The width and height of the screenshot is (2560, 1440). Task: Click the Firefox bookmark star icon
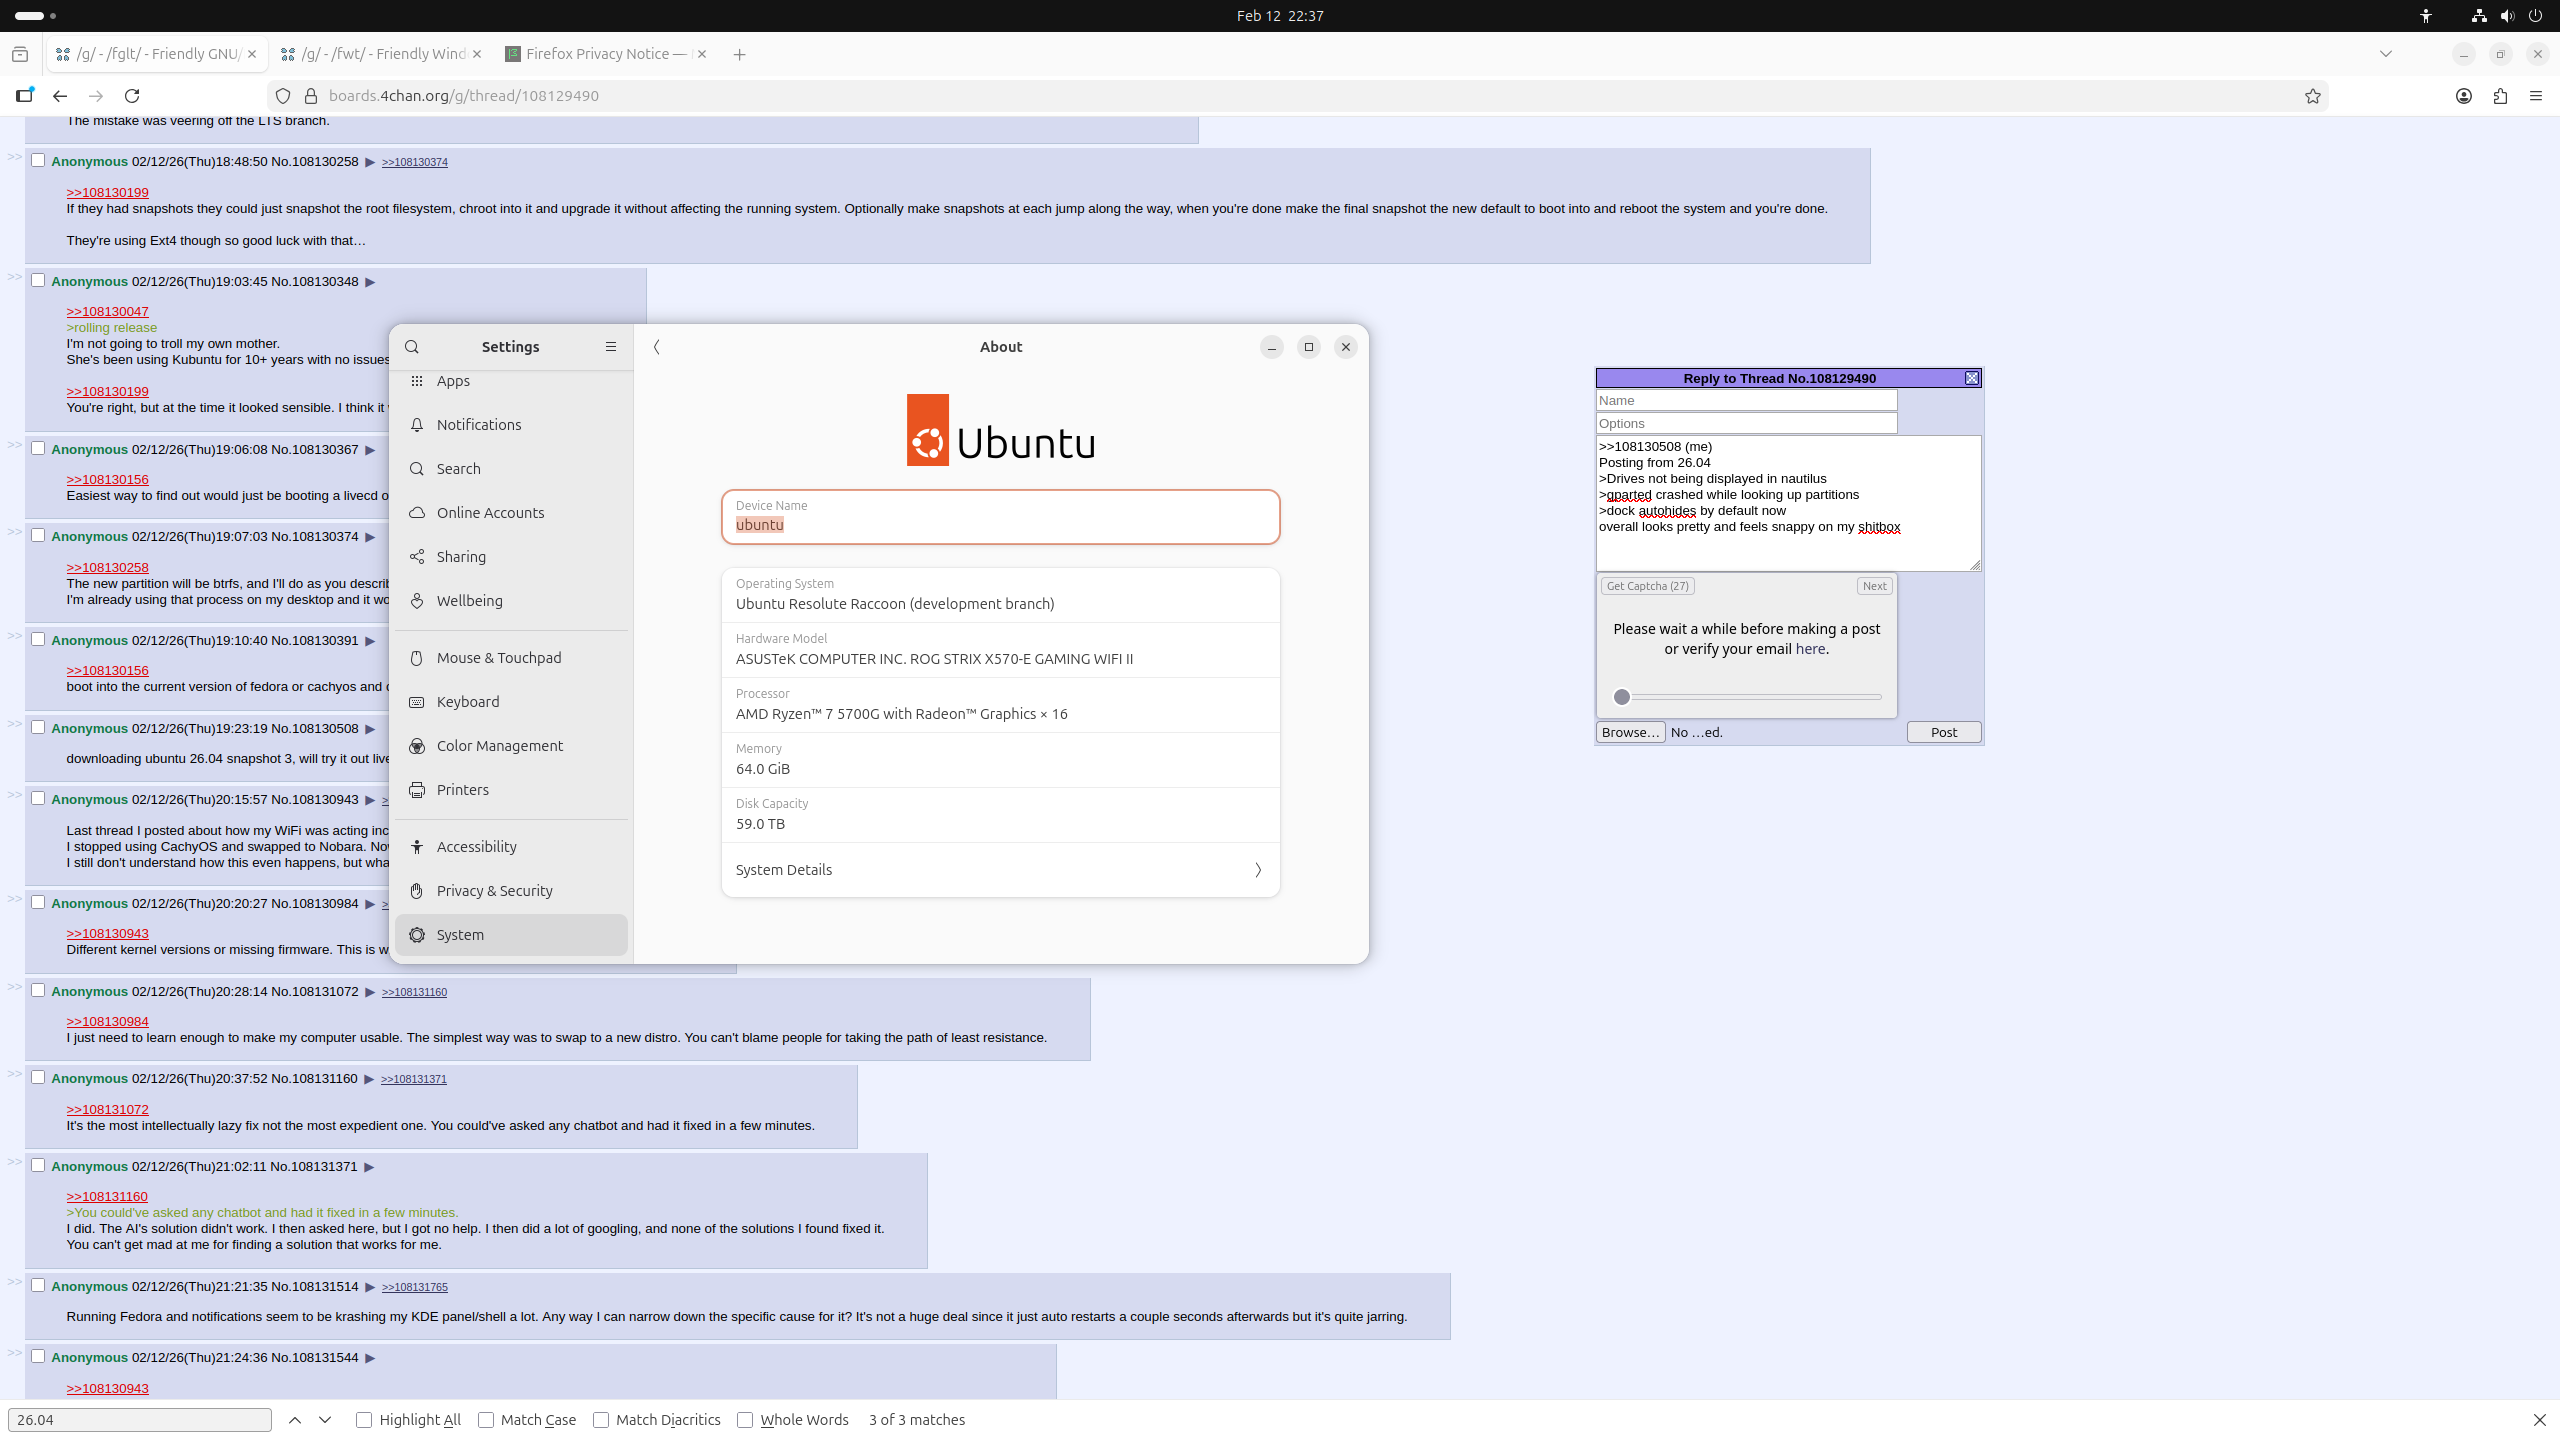click(2312, 96)
